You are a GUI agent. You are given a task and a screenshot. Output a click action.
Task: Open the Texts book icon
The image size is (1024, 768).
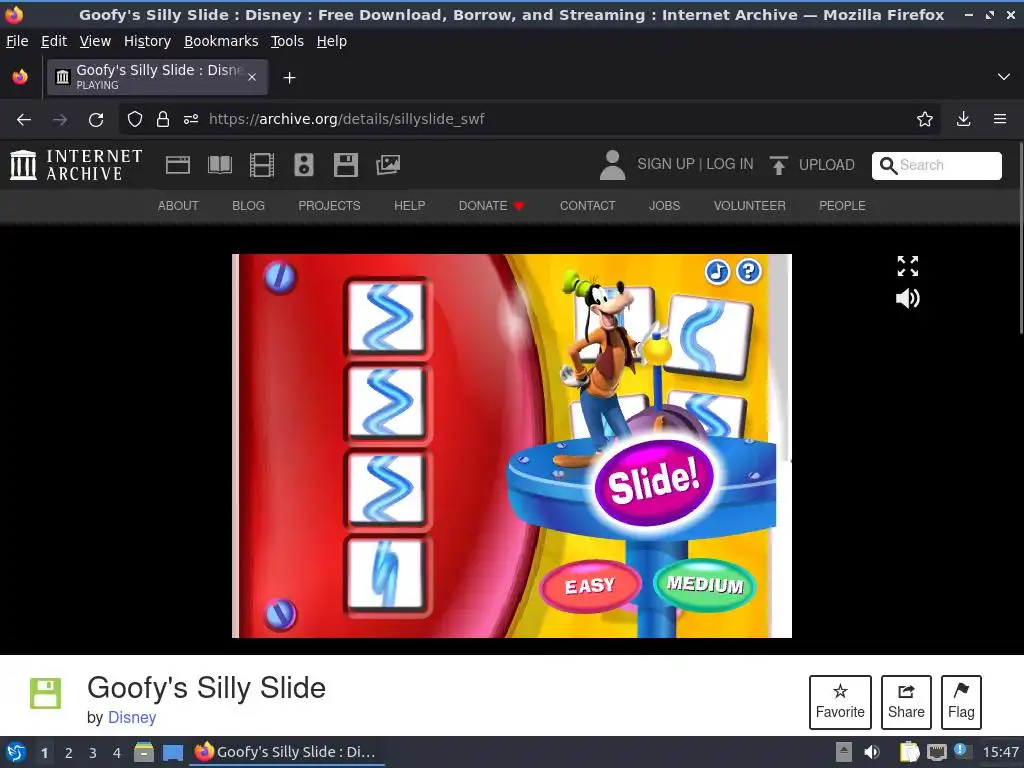pos(219,165)
